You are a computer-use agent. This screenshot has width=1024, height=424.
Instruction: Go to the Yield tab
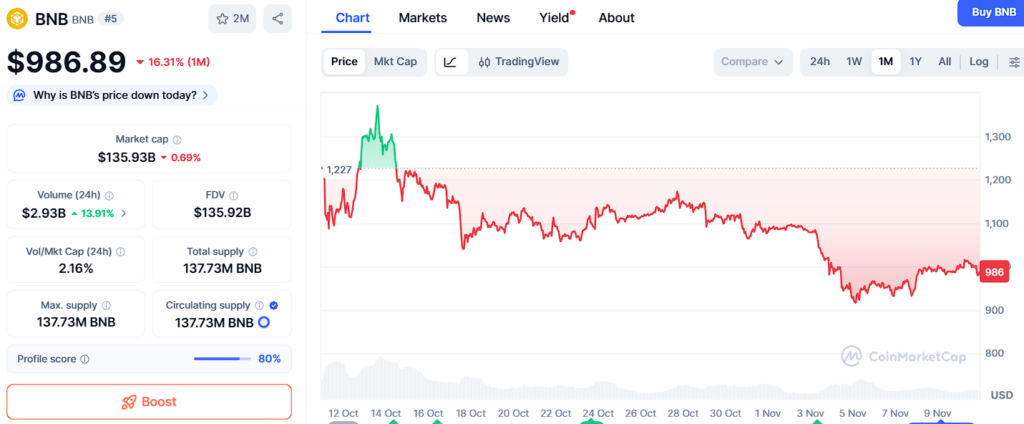tap(554, 18)
